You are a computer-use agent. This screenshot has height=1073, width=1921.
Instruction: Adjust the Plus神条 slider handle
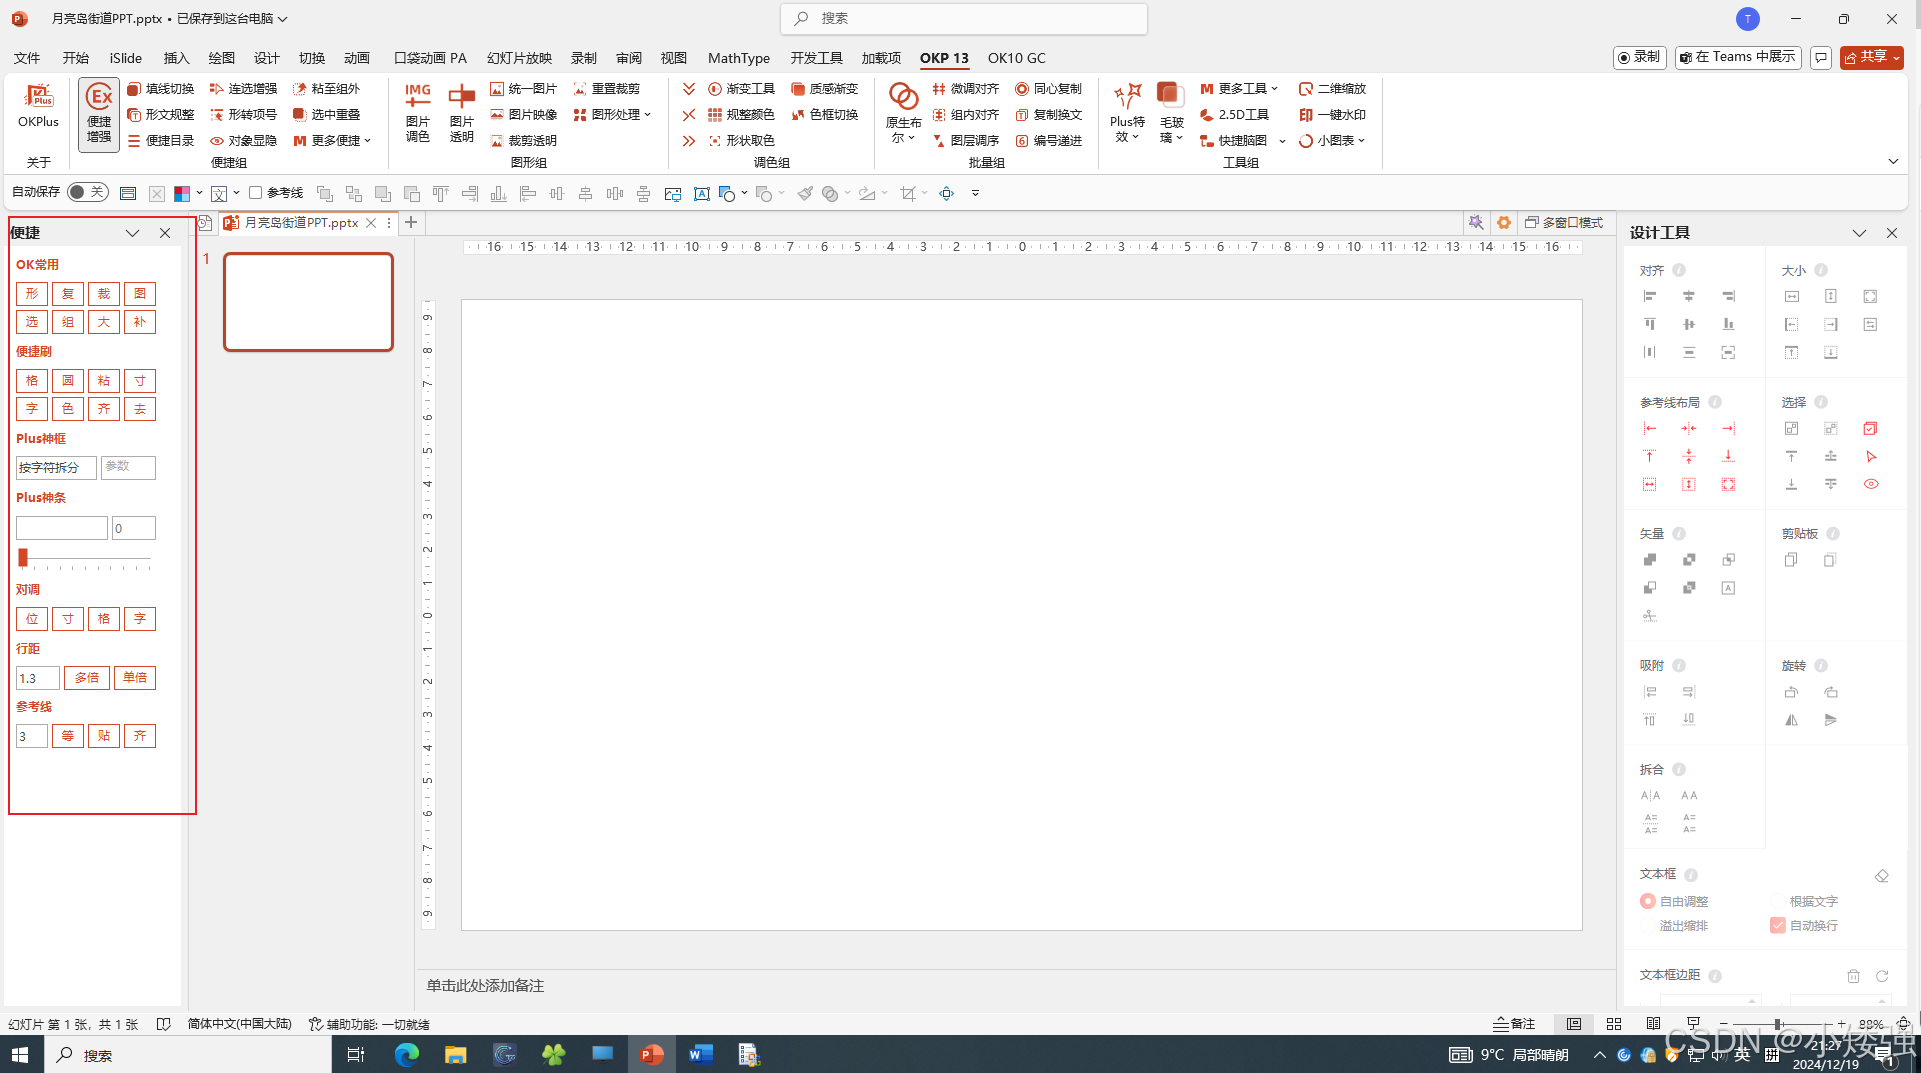point(23,558)
